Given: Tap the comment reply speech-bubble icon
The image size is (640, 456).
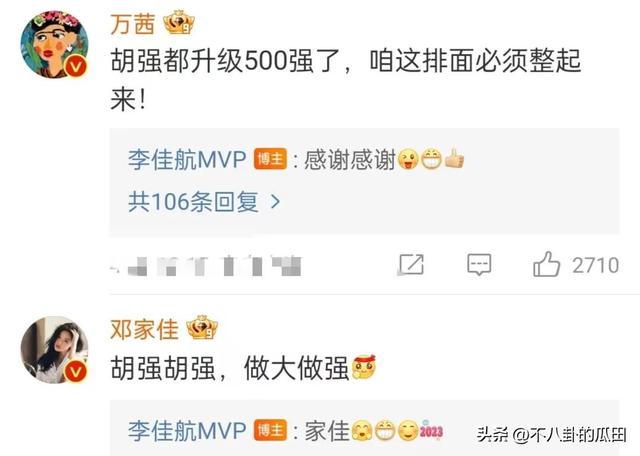Looking at the screenshot, I should [479, 265].
